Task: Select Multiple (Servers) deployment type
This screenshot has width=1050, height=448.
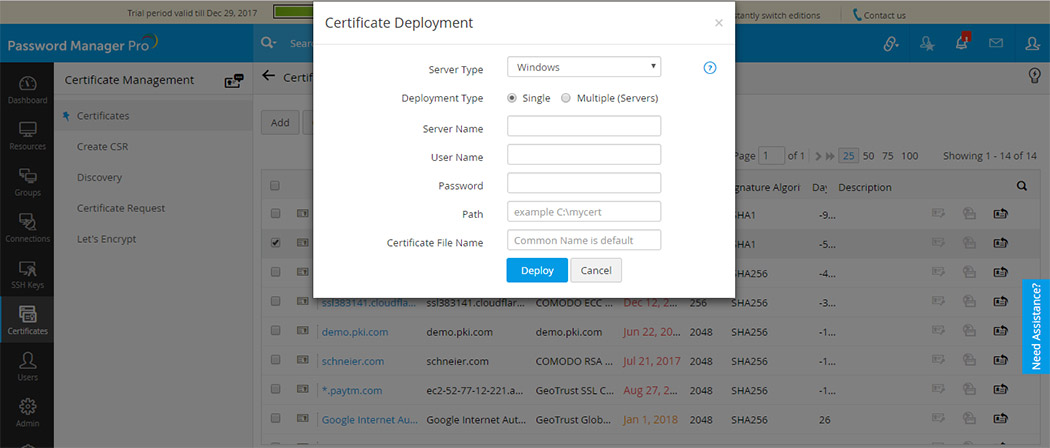Action: [566, 98]
